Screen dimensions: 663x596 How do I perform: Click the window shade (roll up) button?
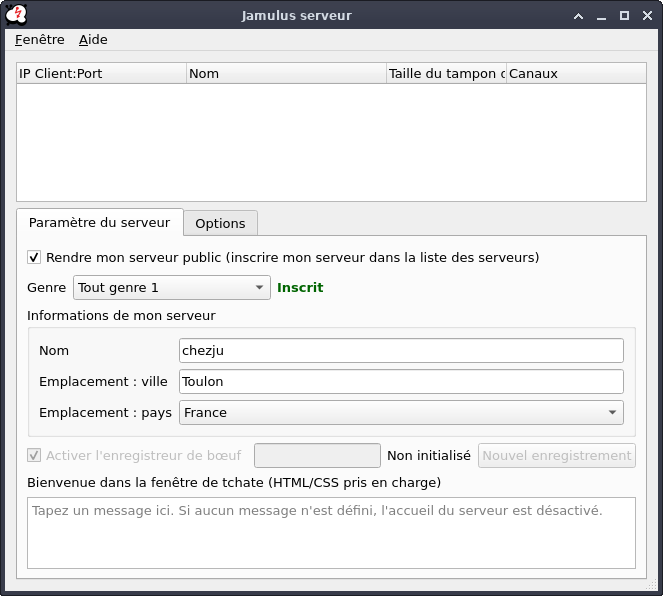(x=578, y=16)
